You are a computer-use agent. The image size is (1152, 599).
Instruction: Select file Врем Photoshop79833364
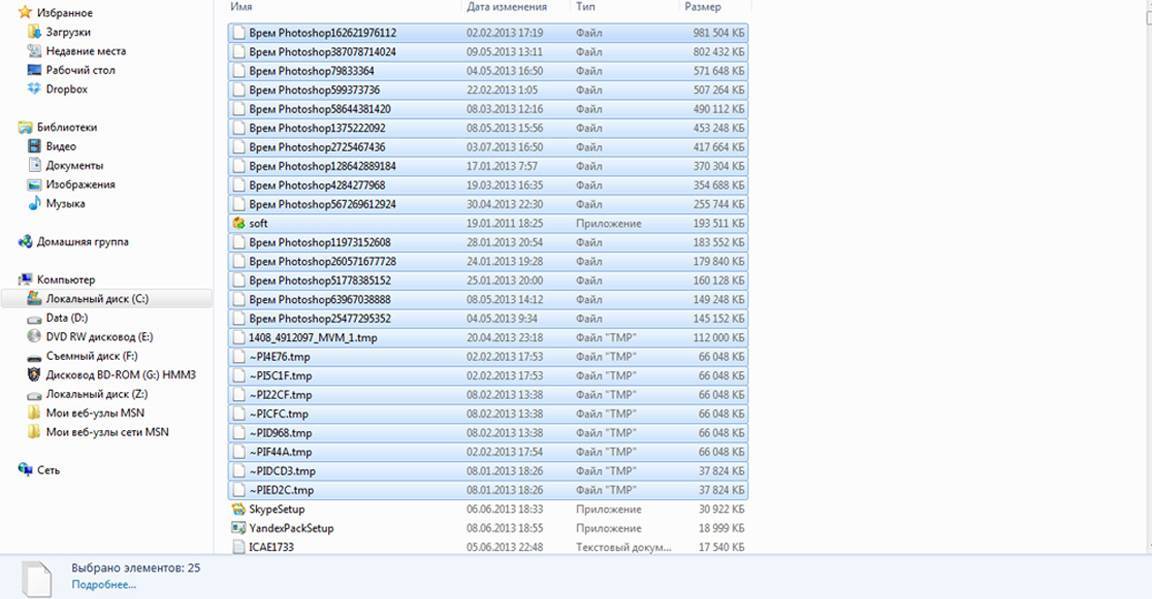click(x=488, y=71)
